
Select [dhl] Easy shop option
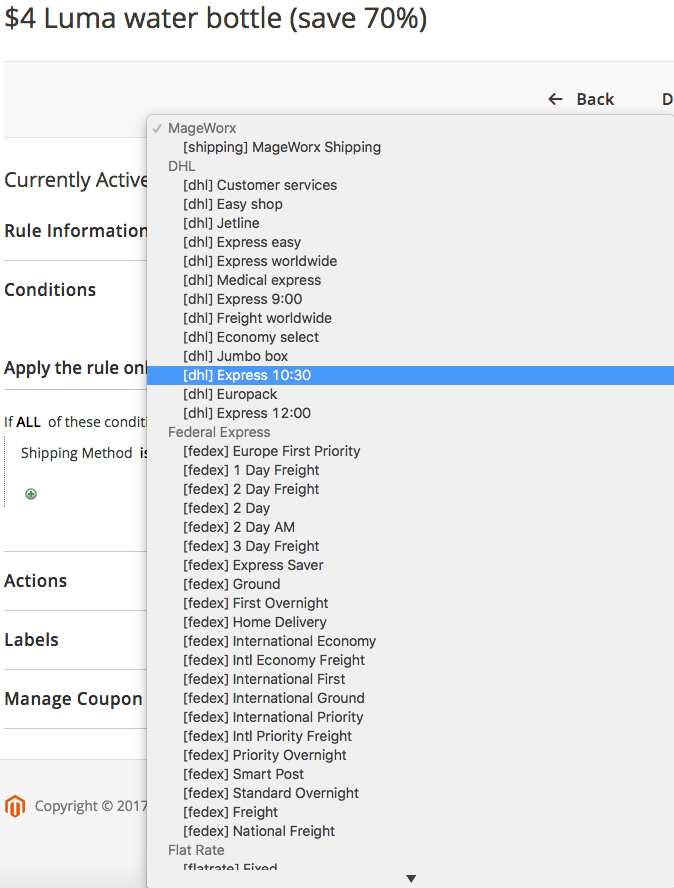click(411, 204)
